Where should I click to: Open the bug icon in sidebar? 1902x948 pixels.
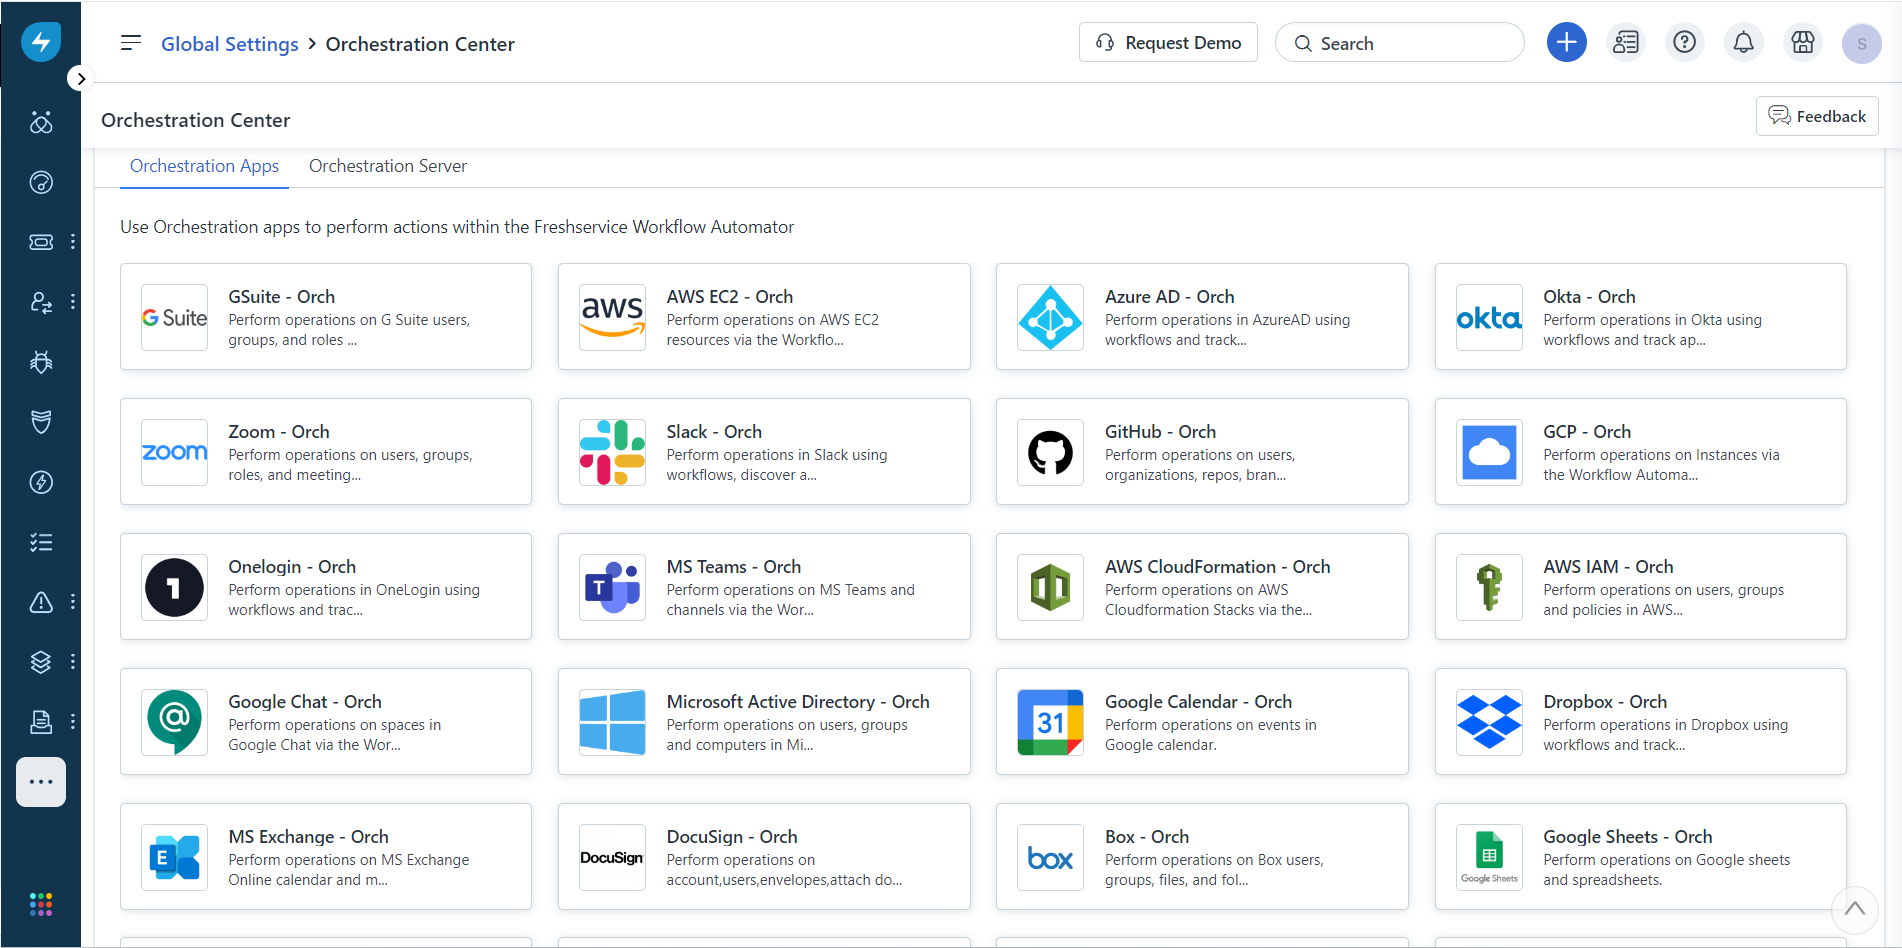pos(41,362)
